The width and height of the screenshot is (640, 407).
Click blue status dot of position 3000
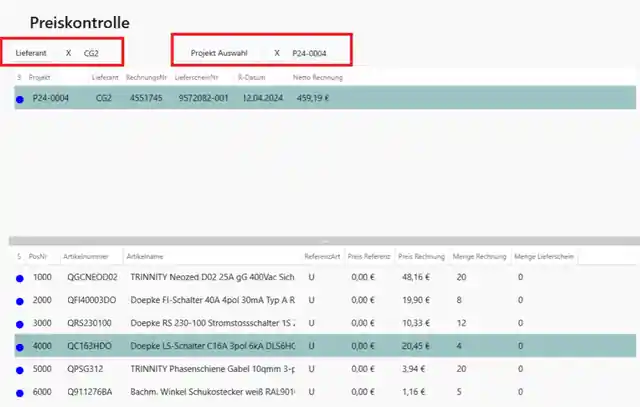click(x=20, y=324)
